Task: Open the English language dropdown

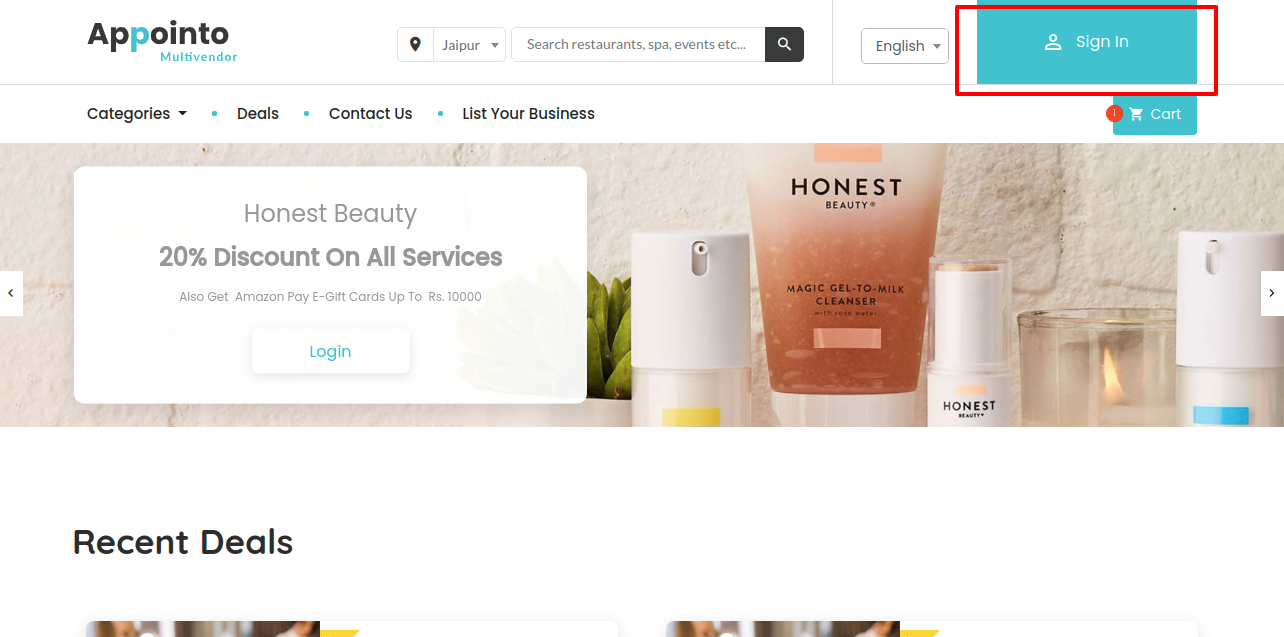Action: coord(905,46)
